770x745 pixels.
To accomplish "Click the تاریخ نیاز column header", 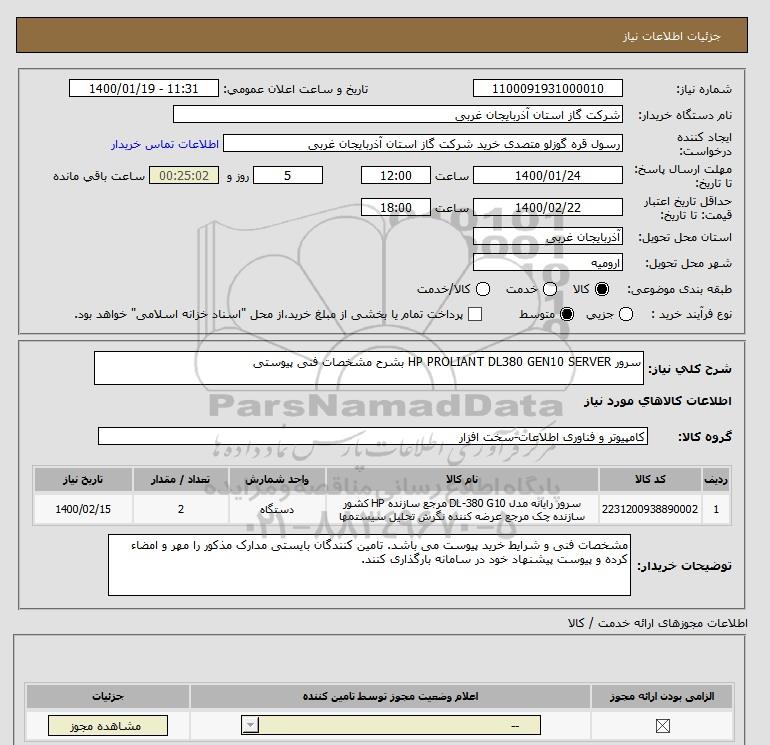I will click(x=83, y=479).
